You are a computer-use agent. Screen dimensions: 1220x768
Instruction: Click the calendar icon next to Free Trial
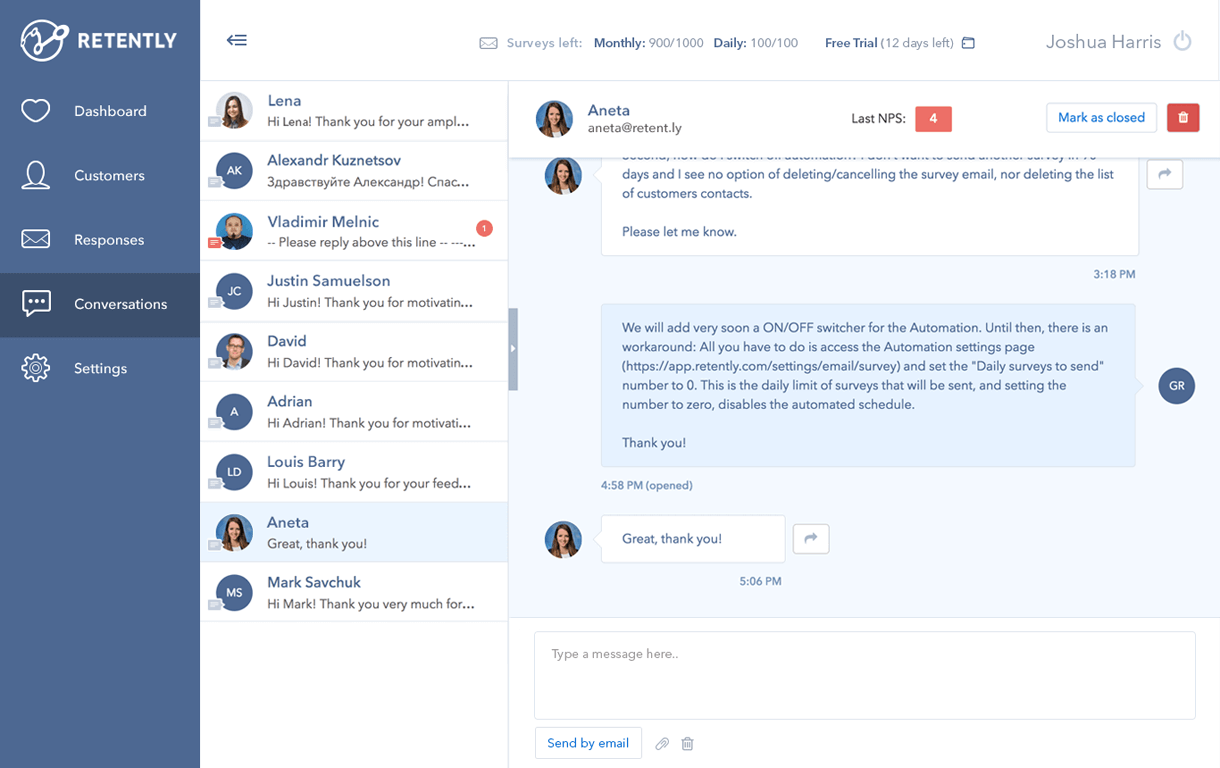pos(967,43)
